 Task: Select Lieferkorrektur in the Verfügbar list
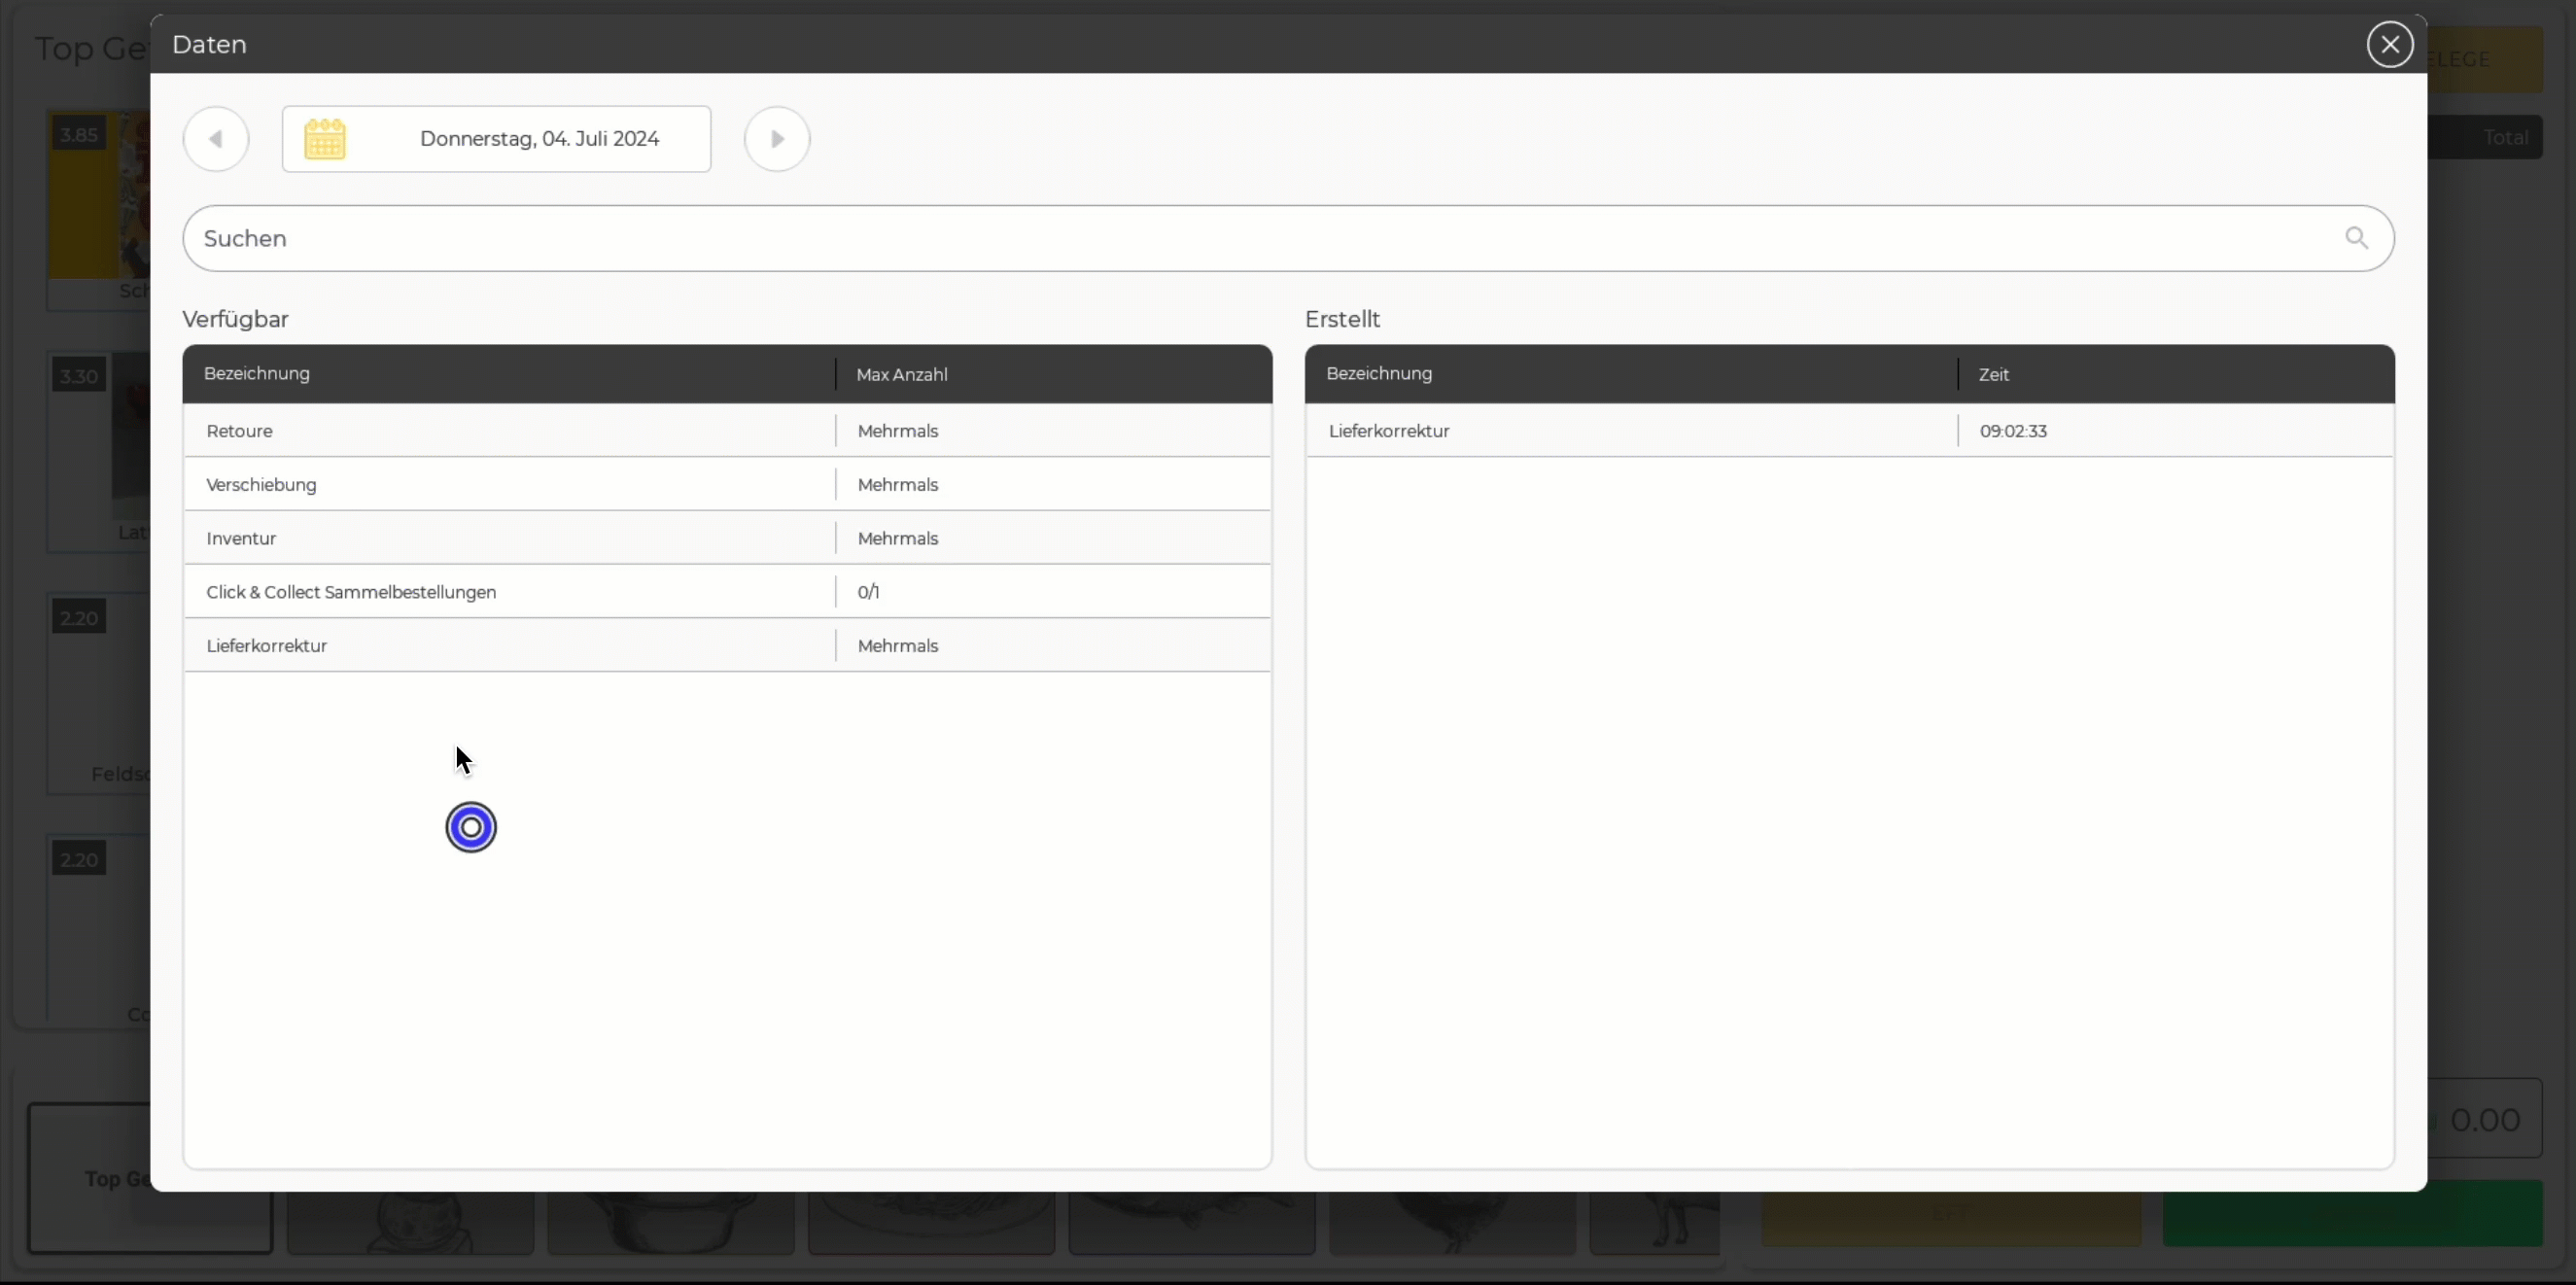pyautogui.click(x=727, y=646)
